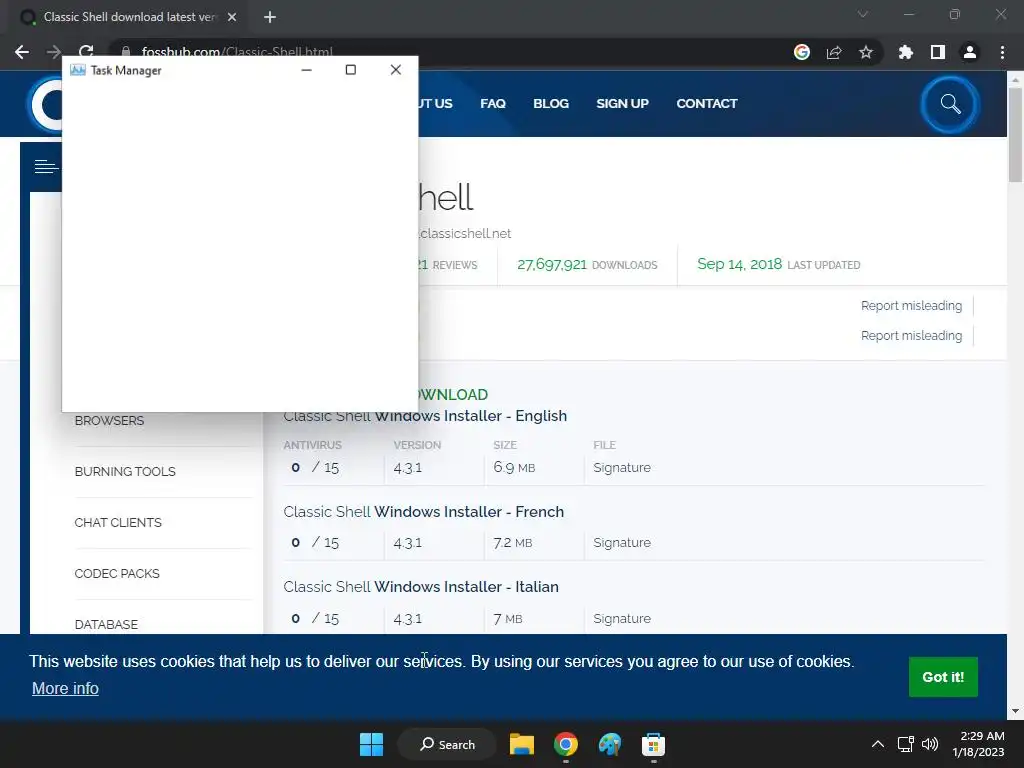Image resolution: width=1024 pixels, height=768 pixels.
Task: Open Signature link for French installer
Action: tap(622, 543)
